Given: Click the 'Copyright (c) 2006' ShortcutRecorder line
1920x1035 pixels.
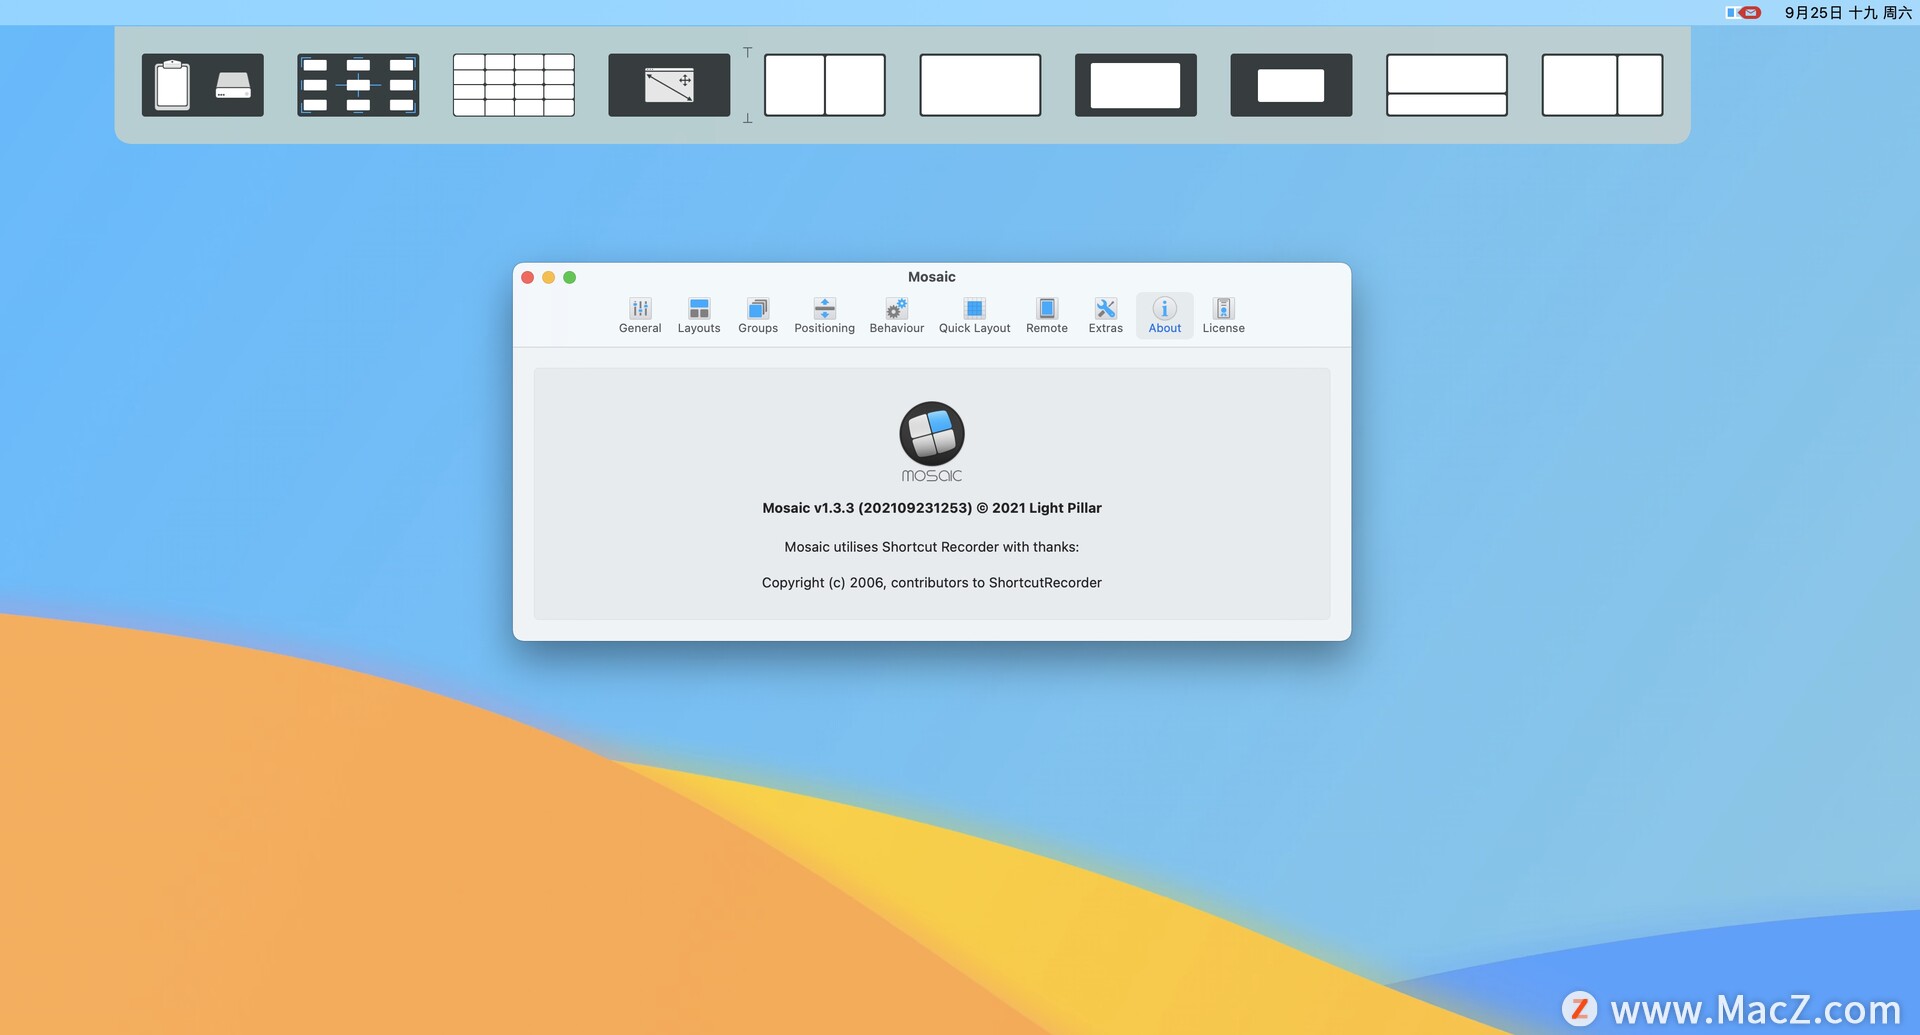Looking at the screenshot, I should pyautogui.click(x=932, y=583).
